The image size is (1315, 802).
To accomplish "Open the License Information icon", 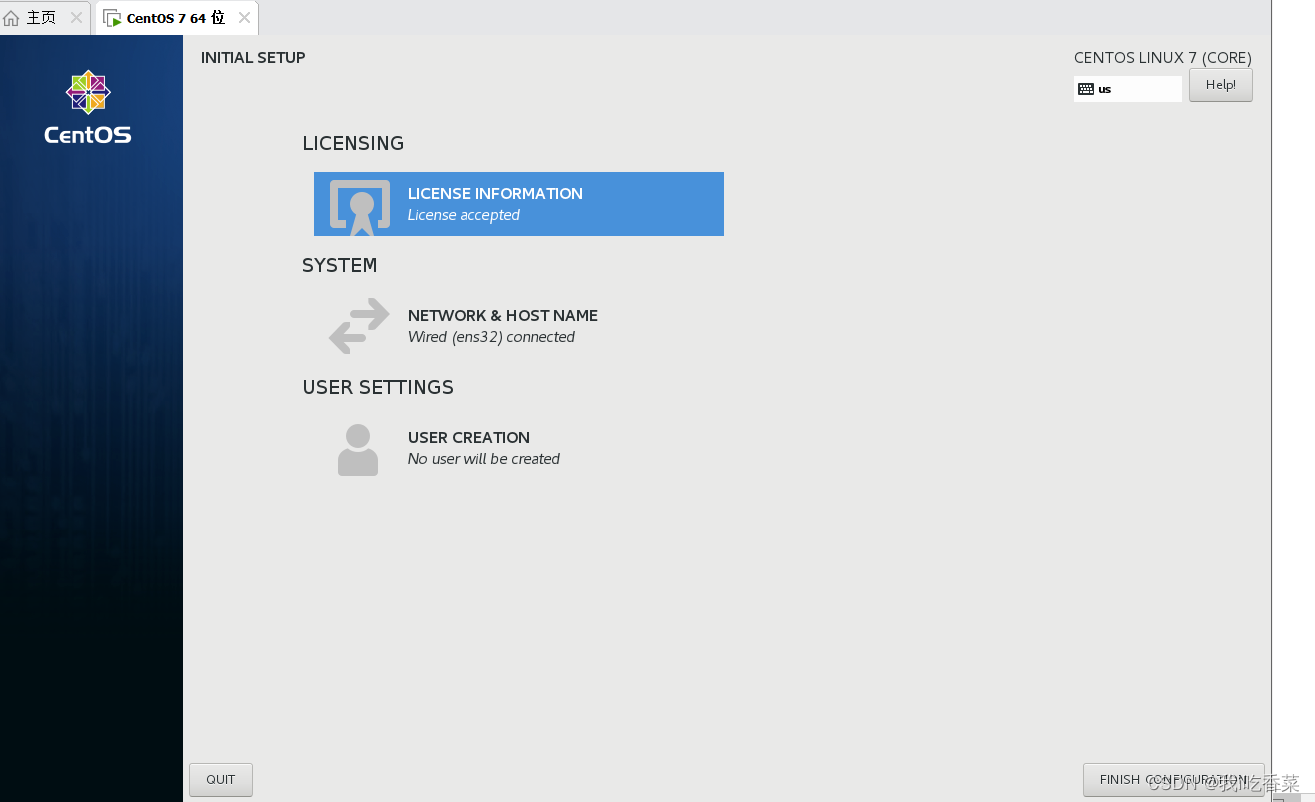I will click(360, 207).
